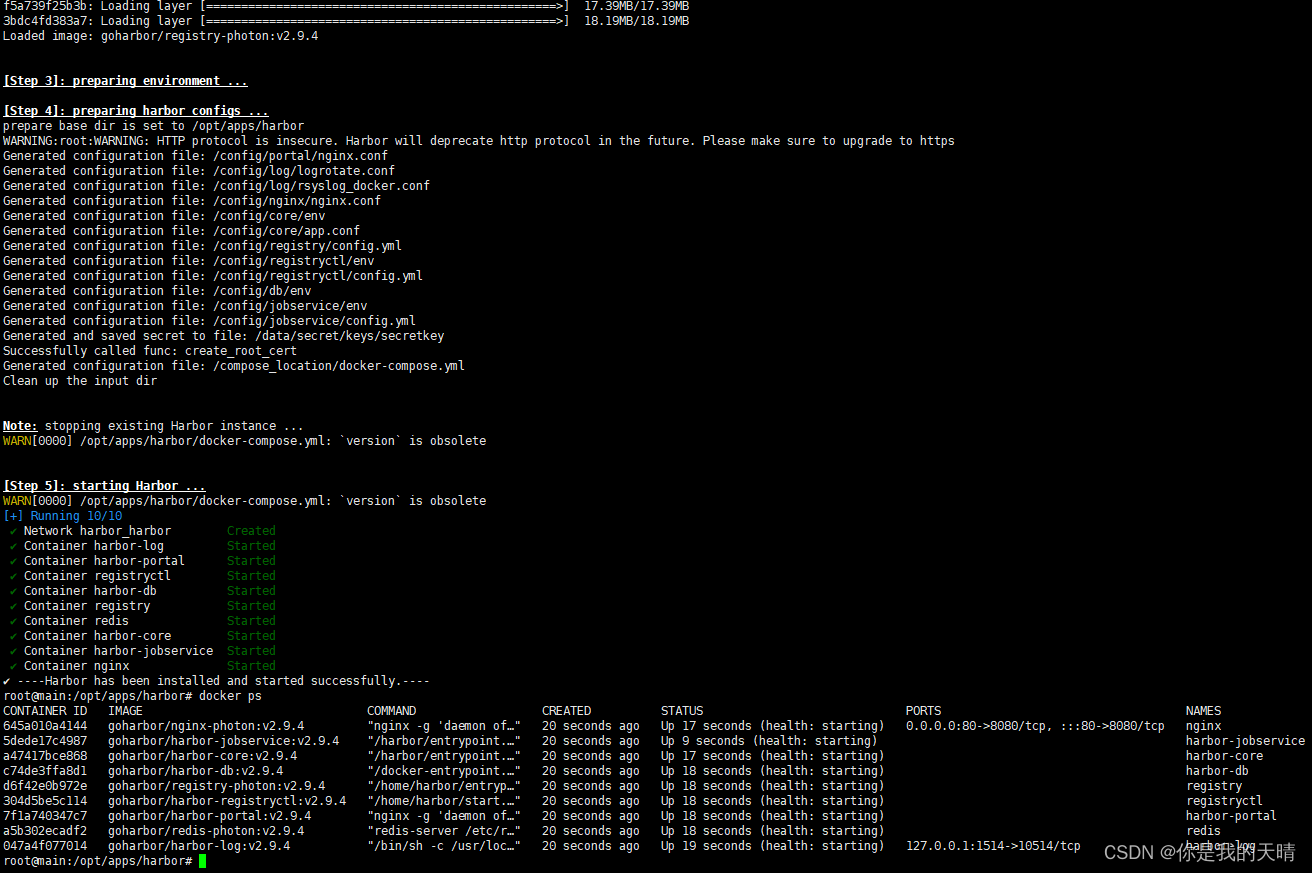
Task: Click image goharbor/nginx-photon:v2.9.4
Action: tap(206, 726)
